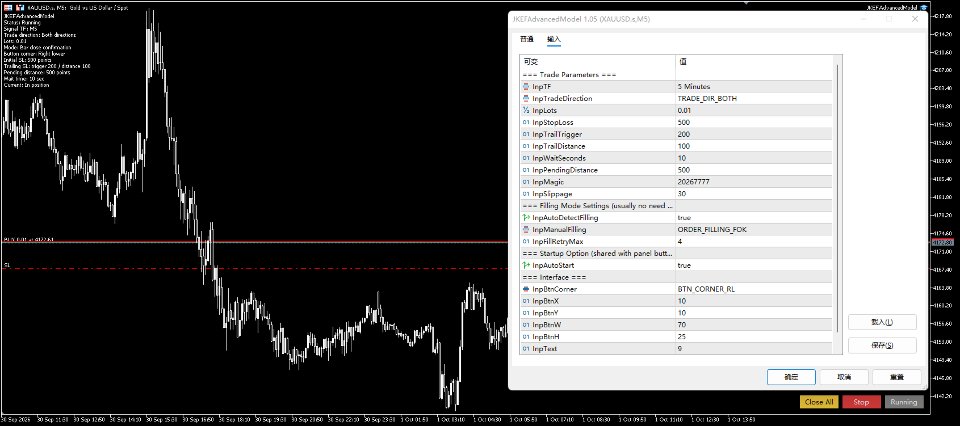The width and height of the screenshot is (960, 426).
Task: Open the InpTF '5 Minutes' value dropdown
Action: (x=754, y=86)
